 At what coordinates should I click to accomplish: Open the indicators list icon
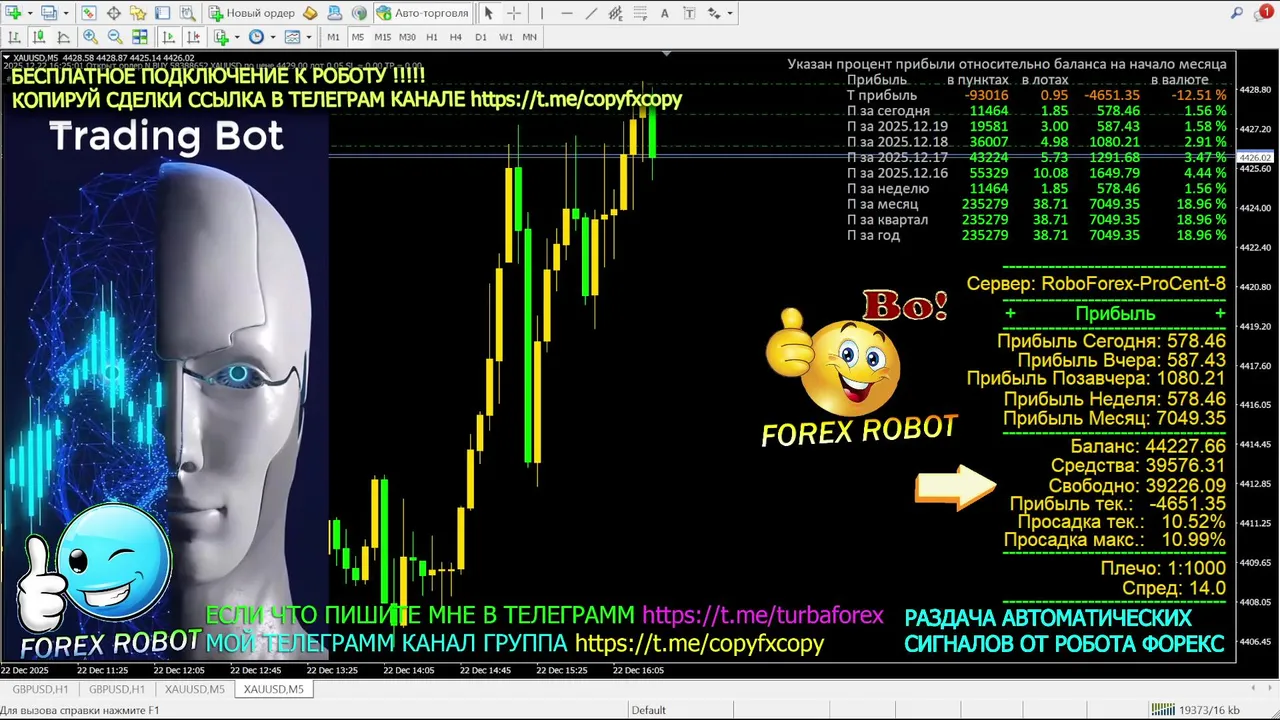221,37
